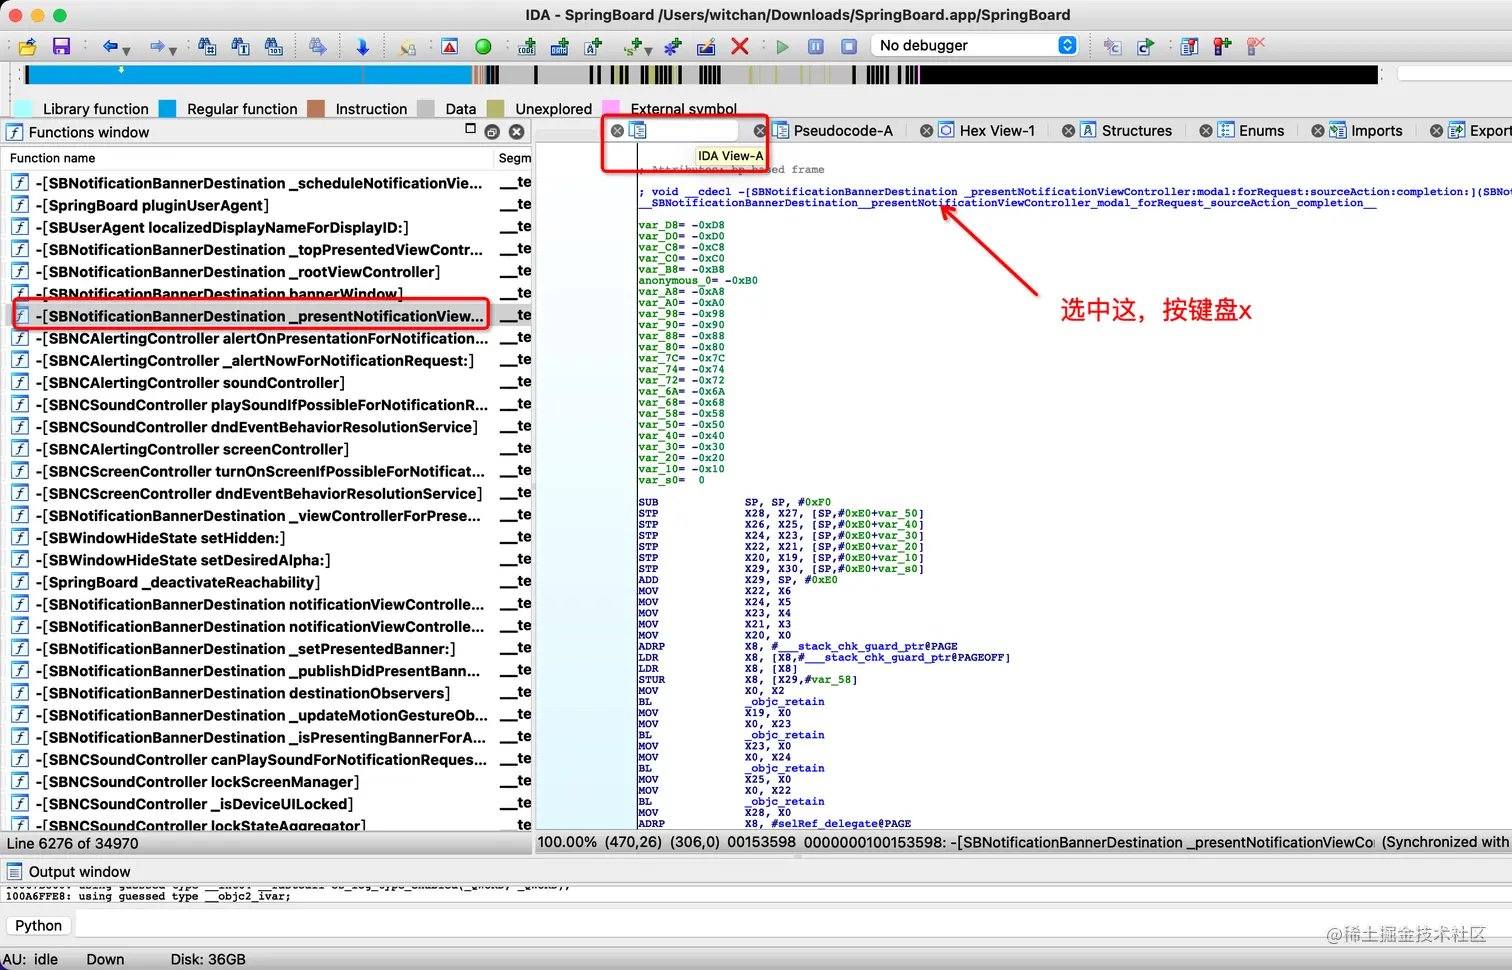1512x970 pixels.
Task: Click the Regular function blue swatch
Action: click(x=167, y=109)
